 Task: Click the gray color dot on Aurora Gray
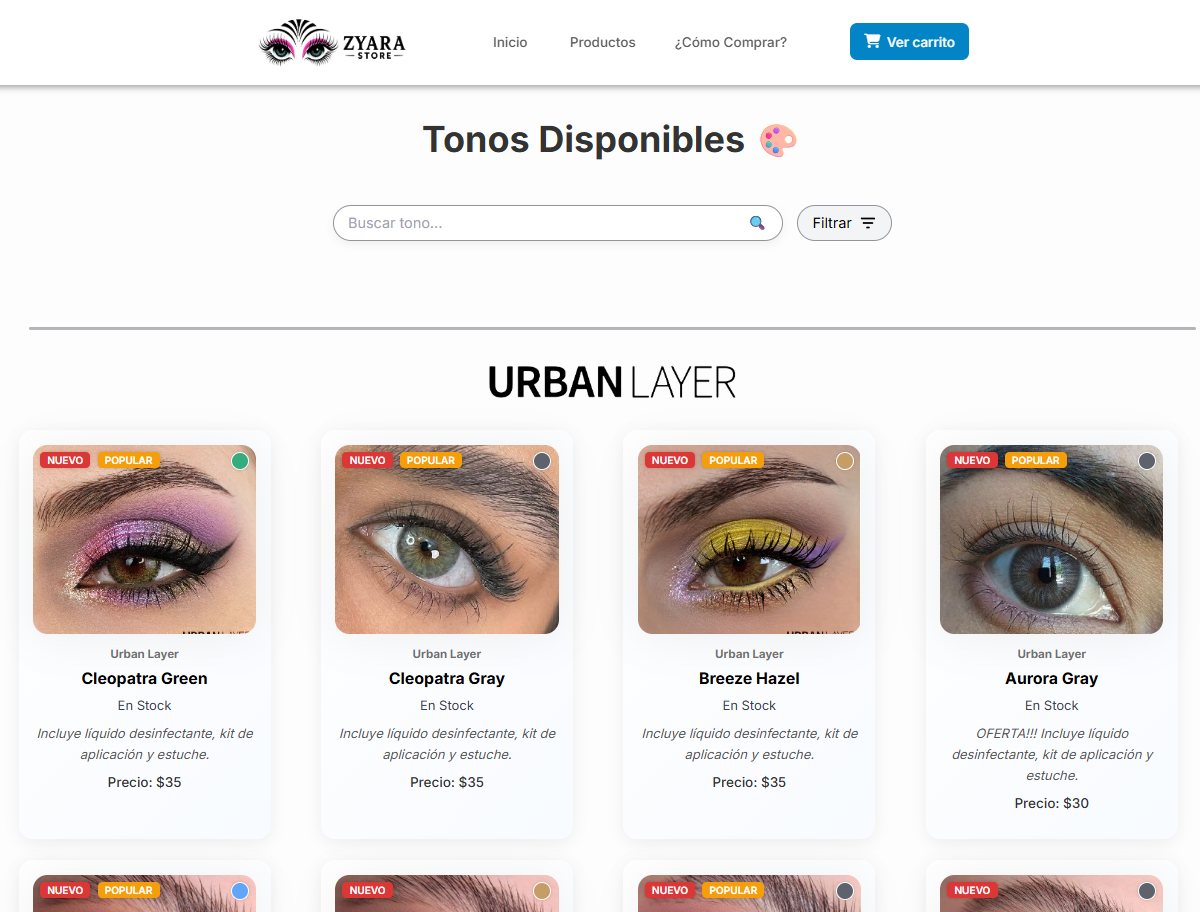(1147, 461)
